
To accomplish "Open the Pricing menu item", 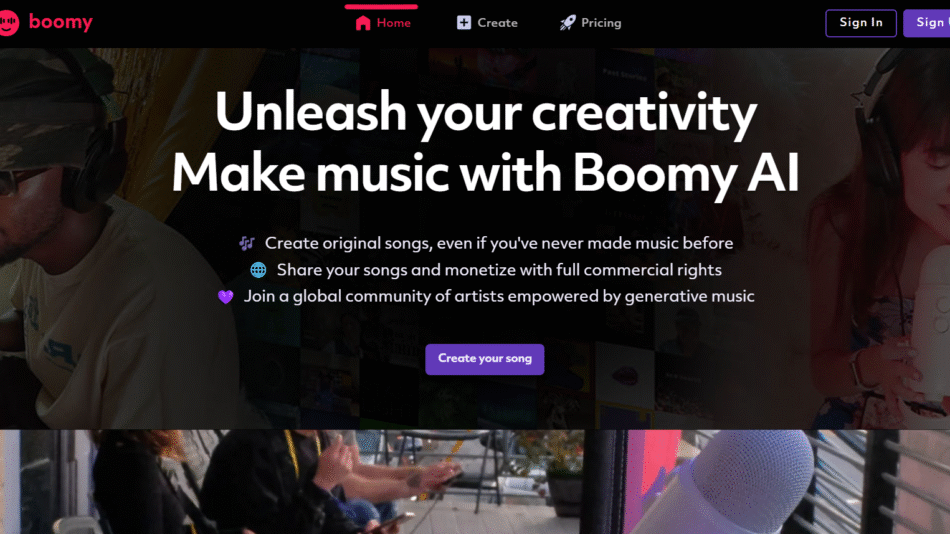I will click(x=591, y=23).
